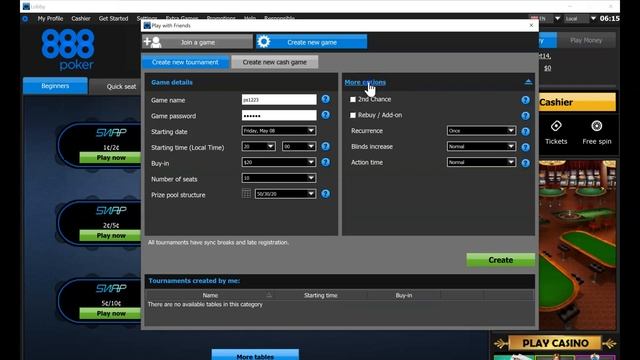Open help for Starting time field

tap(325, 147)
